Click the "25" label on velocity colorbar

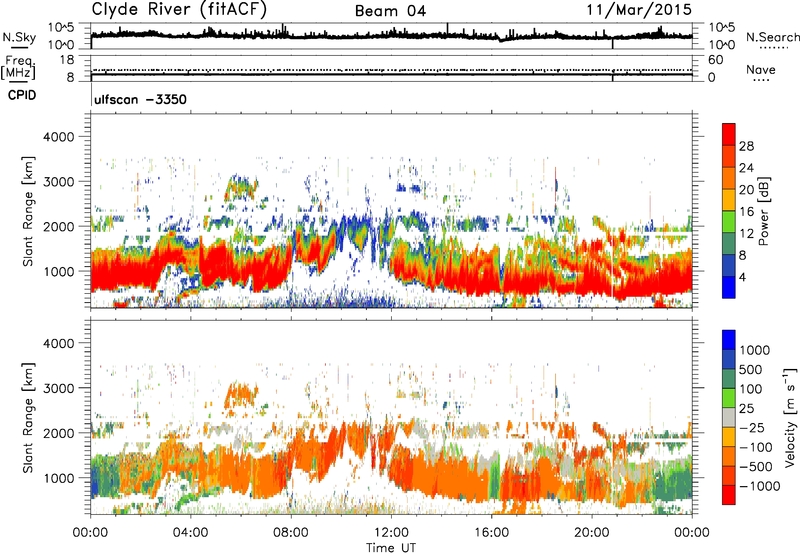[746, 408]
